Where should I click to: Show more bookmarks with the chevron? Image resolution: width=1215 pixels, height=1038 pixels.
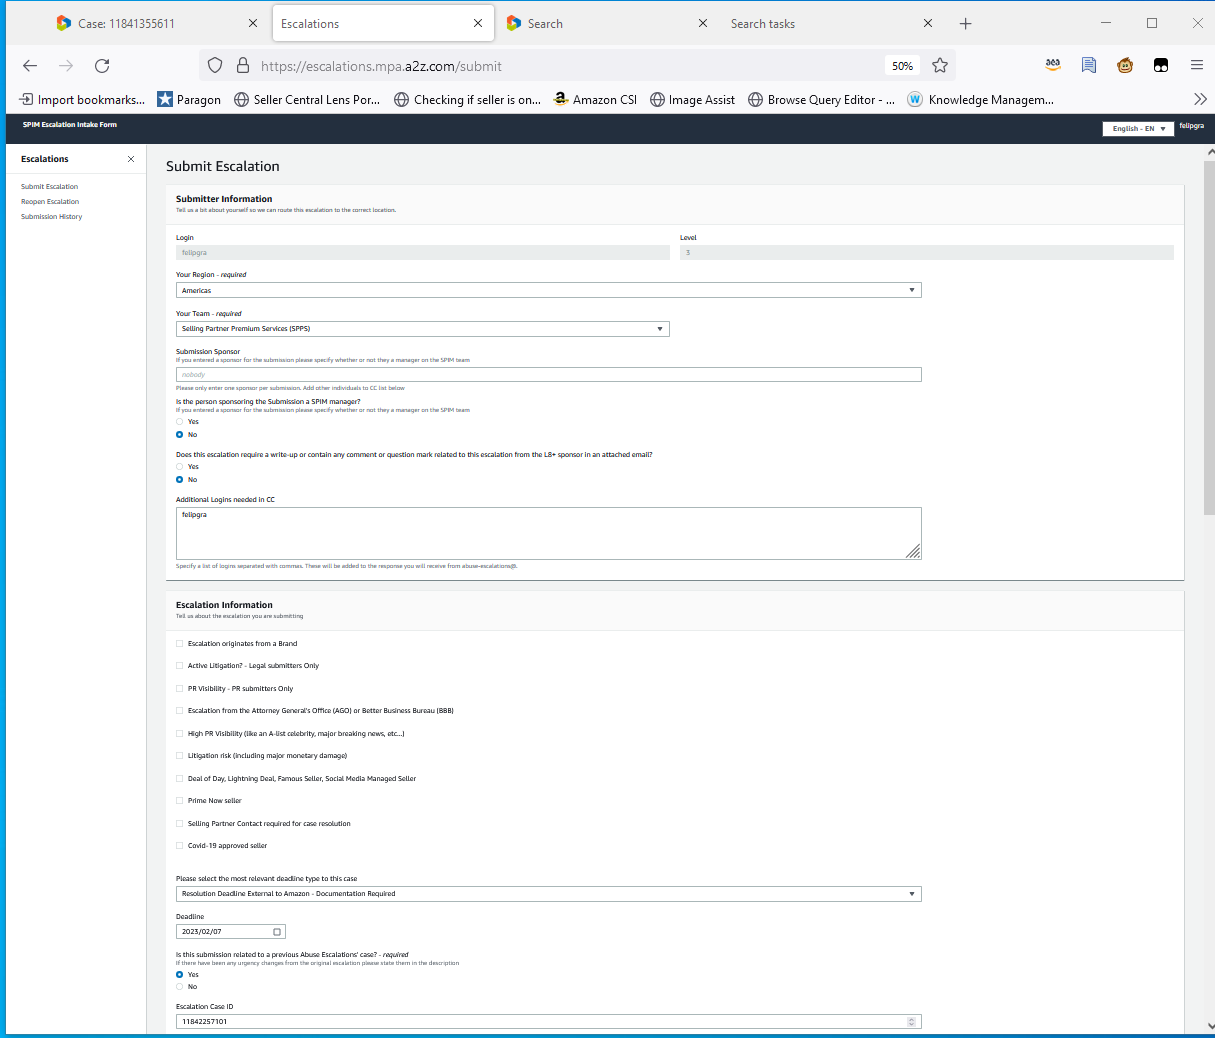[1201, 99]
